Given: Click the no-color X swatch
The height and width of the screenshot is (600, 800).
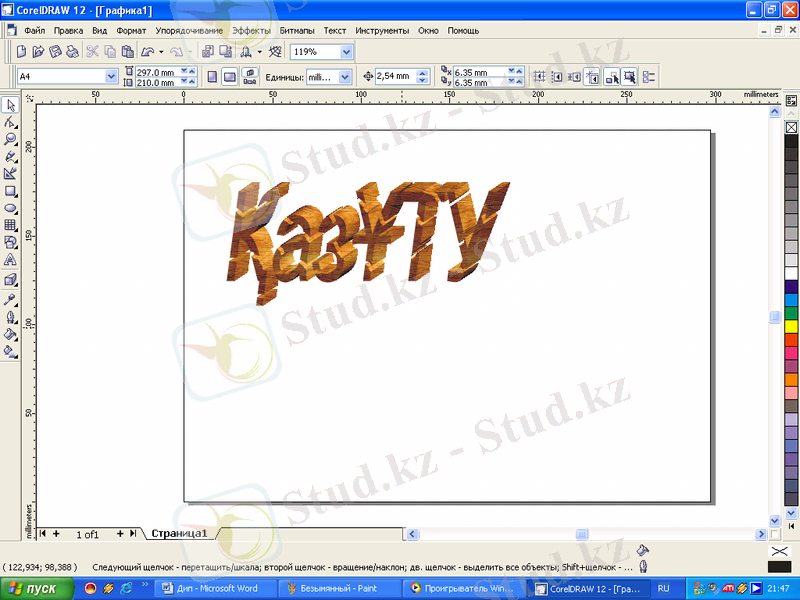Looking at the screenshot, I should 791,127.
